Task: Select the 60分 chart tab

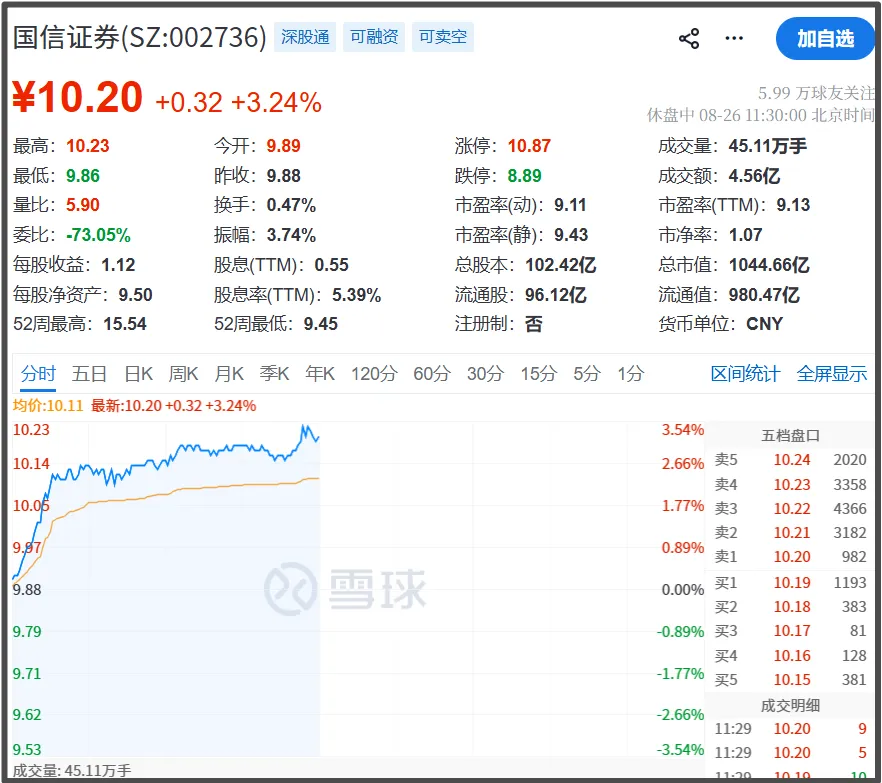Action: (x=432, y=374)
